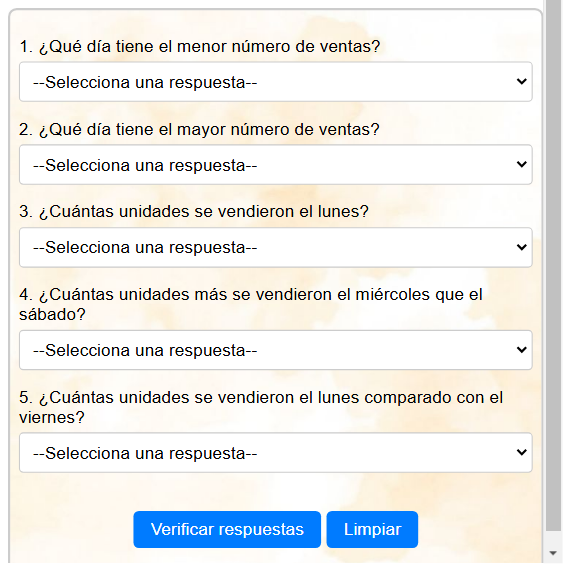The width and height of the screenshot is (573, 575).
Task: Open the select box under question 5
Action: click(275, 453)
